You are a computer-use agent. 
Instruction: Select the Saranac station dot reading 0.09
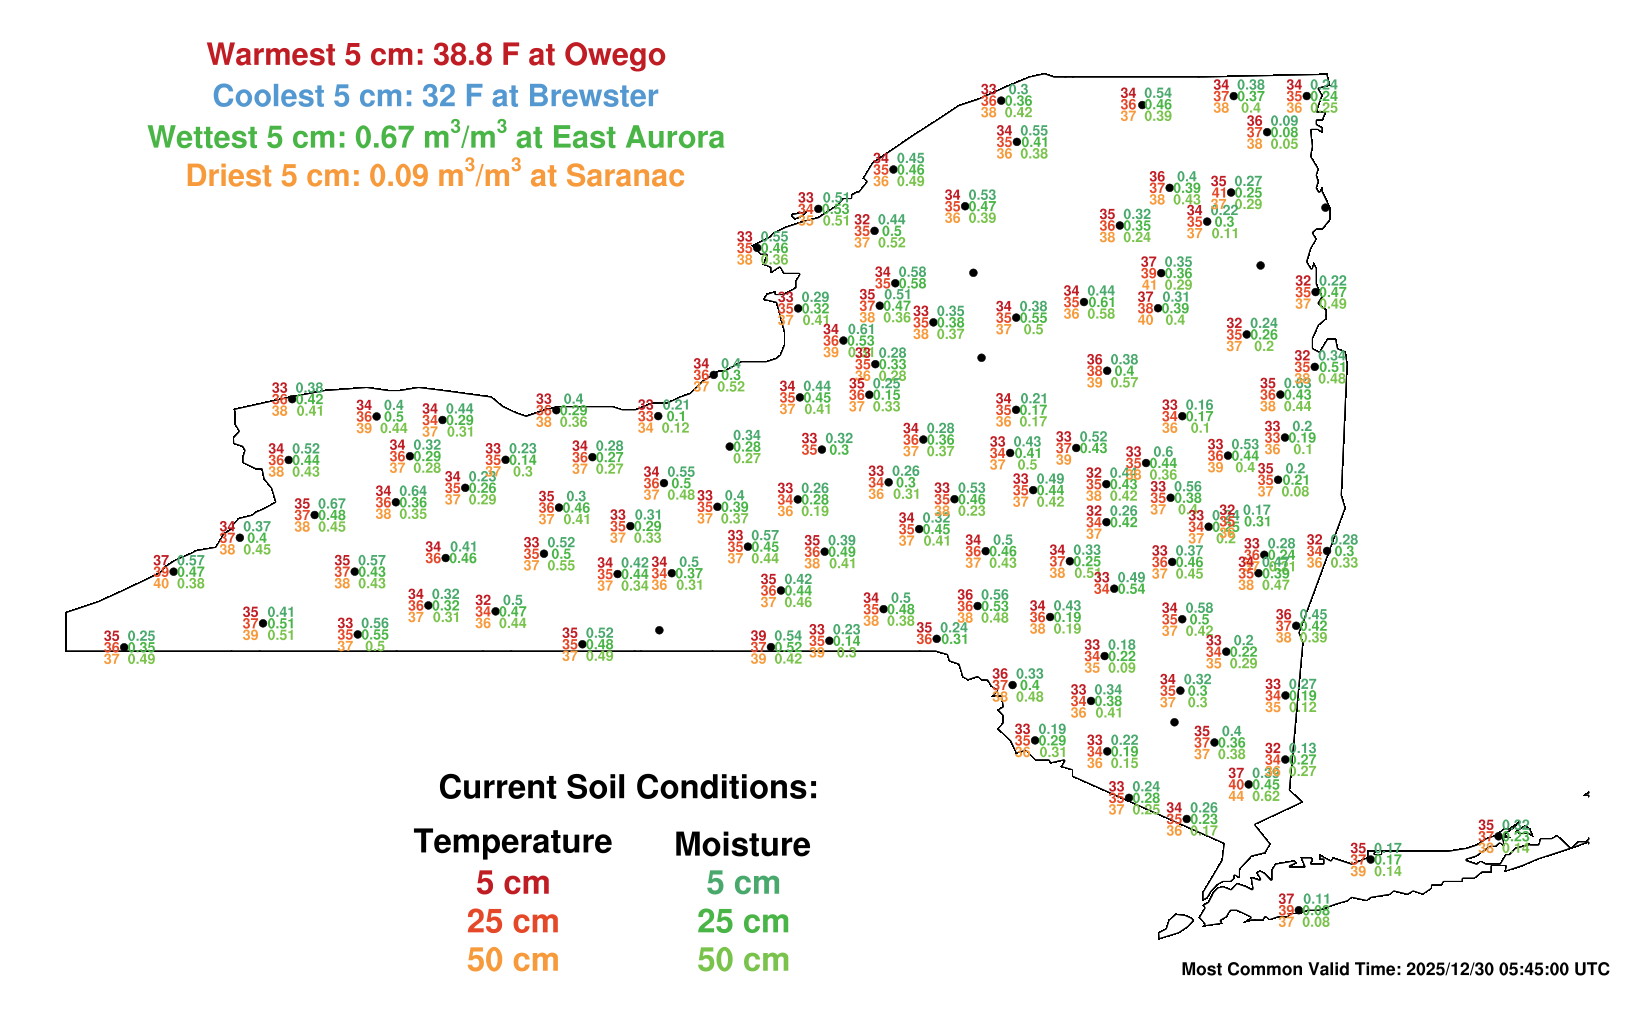(1267, 132)
